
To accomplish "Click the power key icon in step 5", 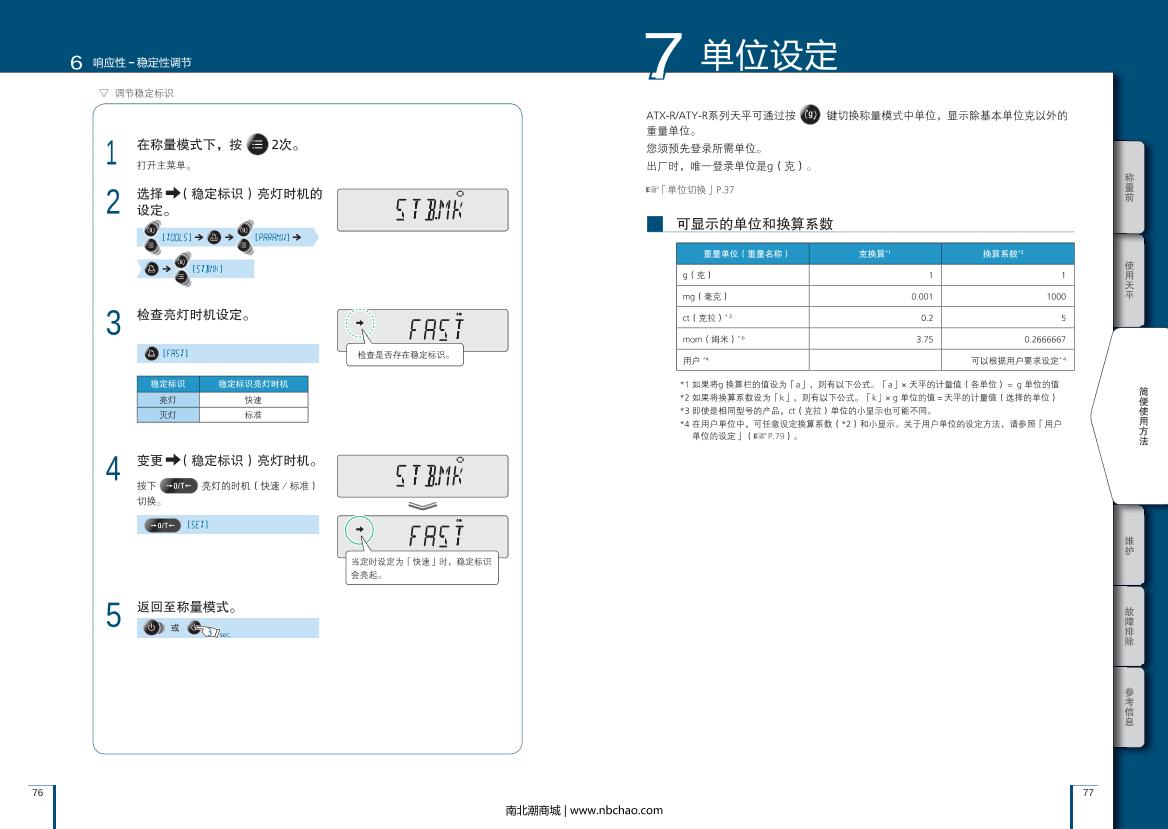I will (152, 628).
